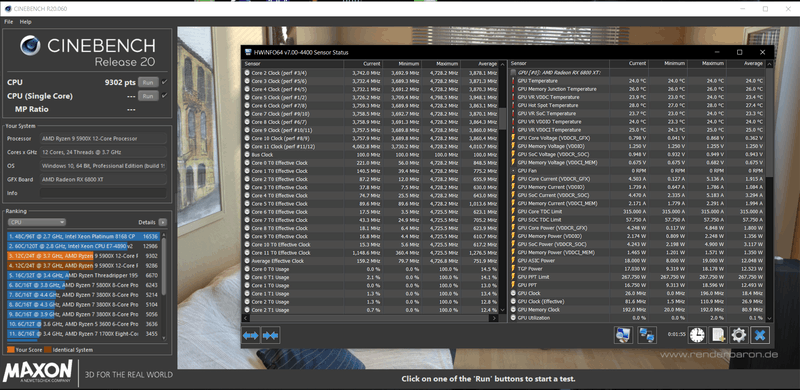Screen dimensions: 800x390
Task: Open the Ranking CPU dropdown
Action: pos(37,222)
